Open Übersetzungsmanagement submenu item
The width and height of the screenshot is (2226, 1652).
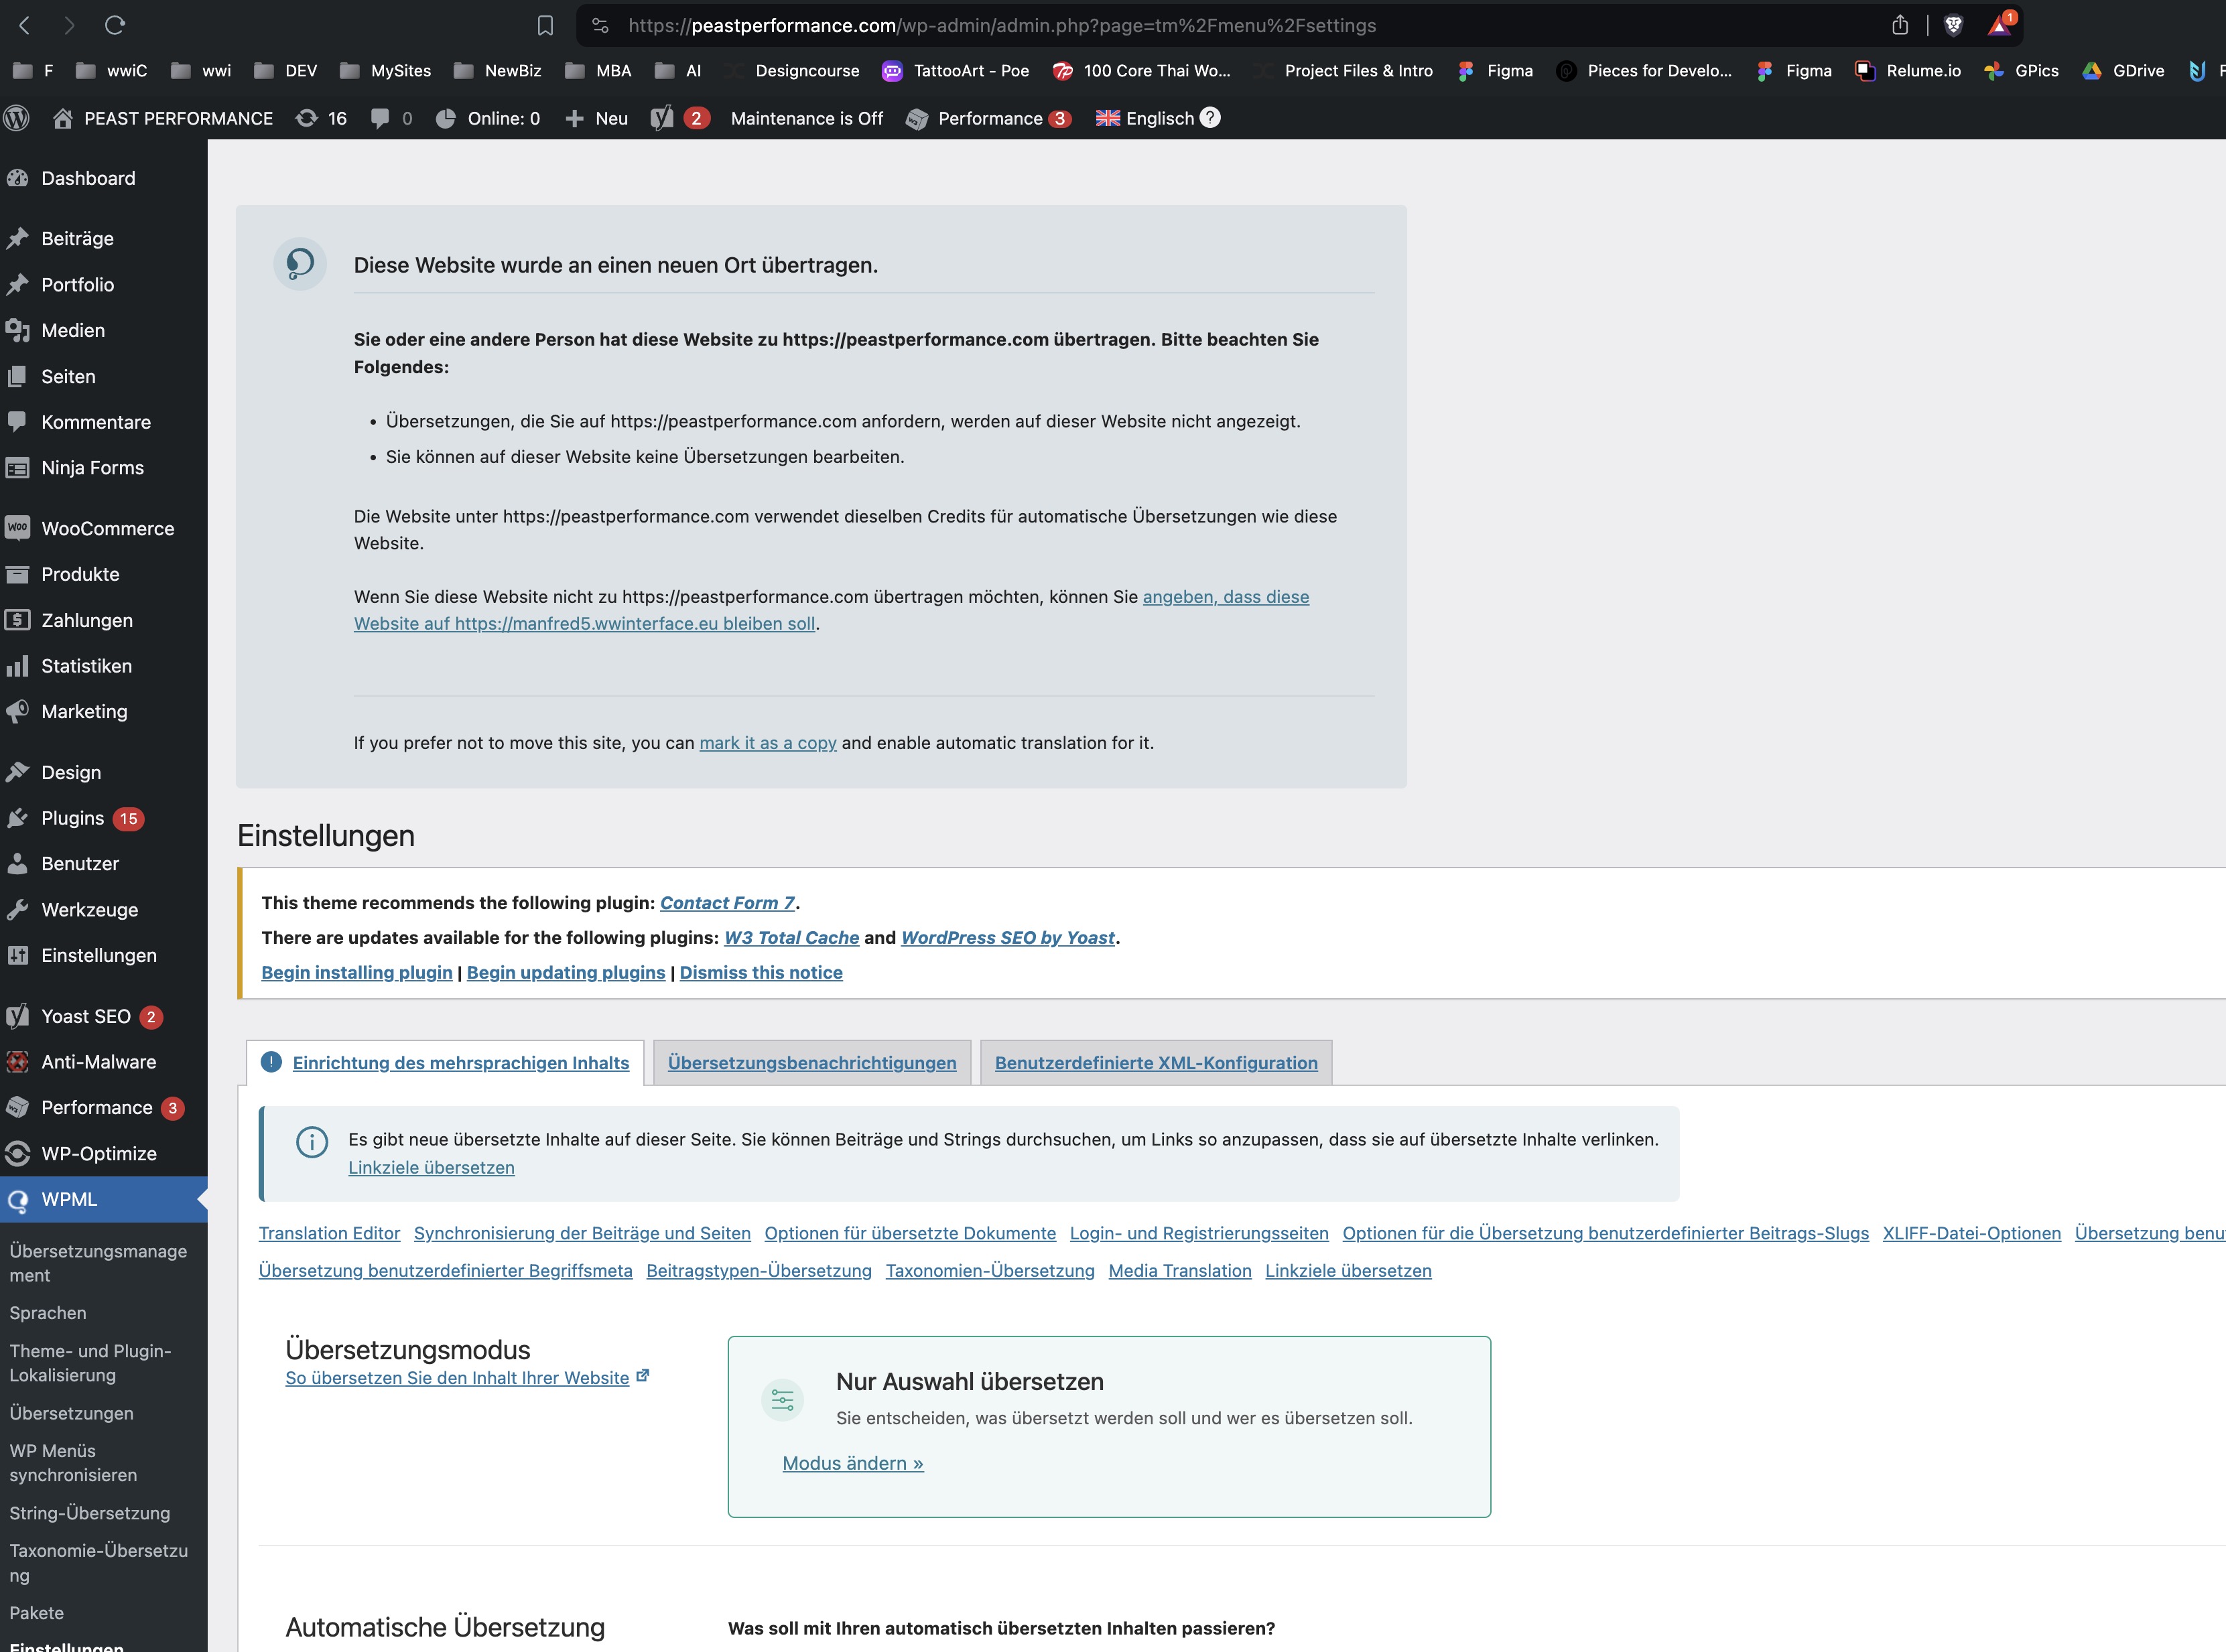click(98, 1263)
